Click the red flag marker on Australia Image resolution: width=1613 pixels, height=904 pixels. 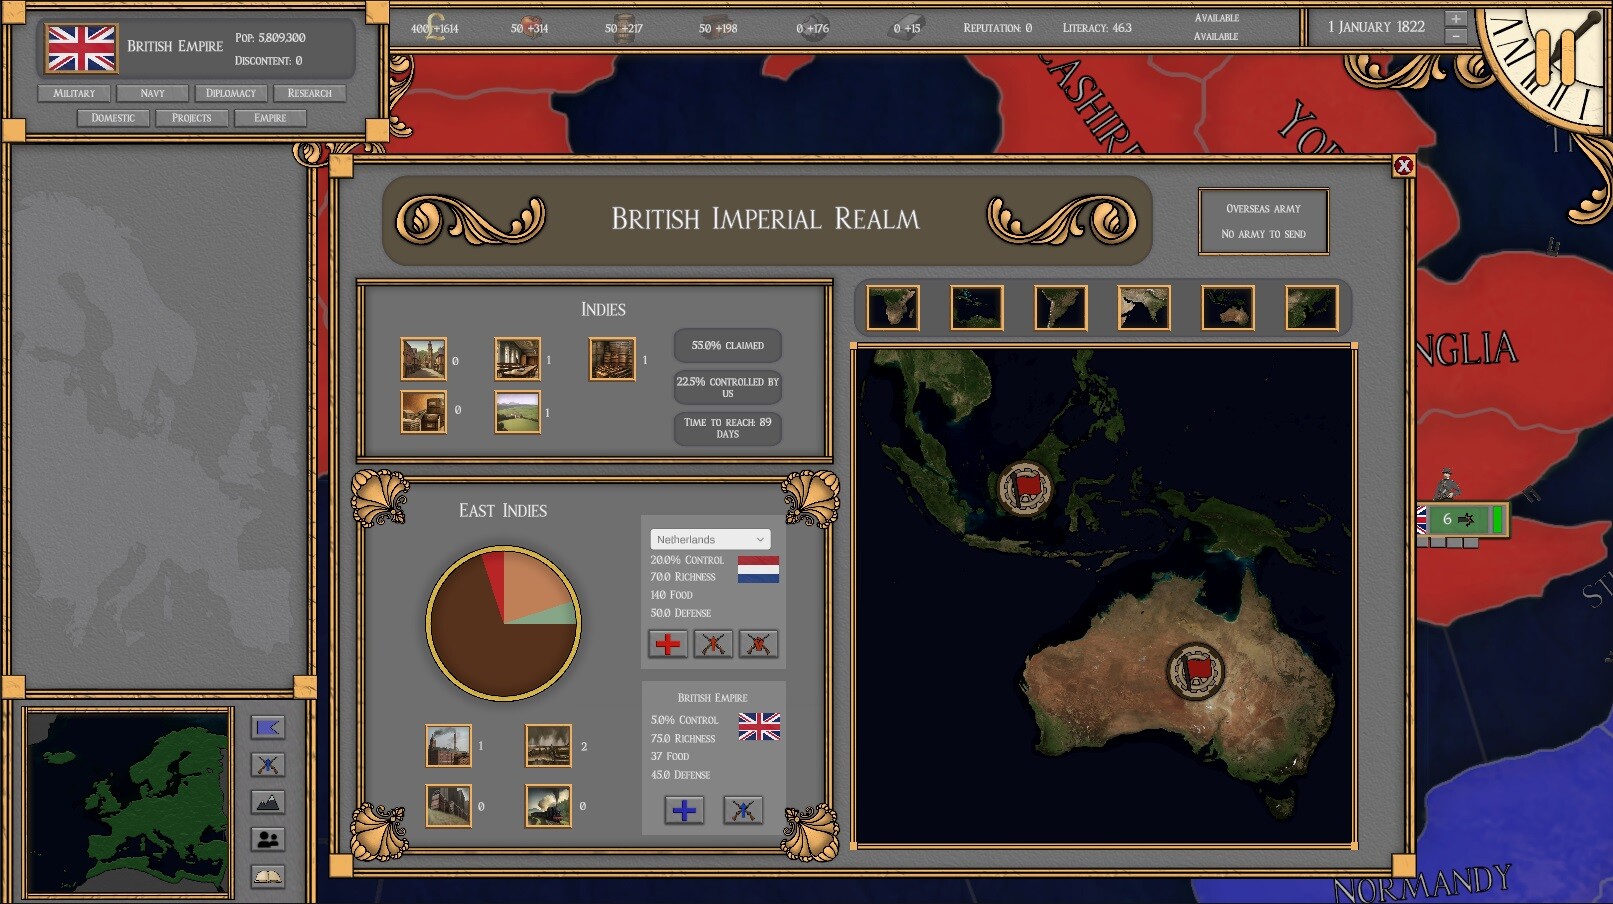[x=1195, y=671]
